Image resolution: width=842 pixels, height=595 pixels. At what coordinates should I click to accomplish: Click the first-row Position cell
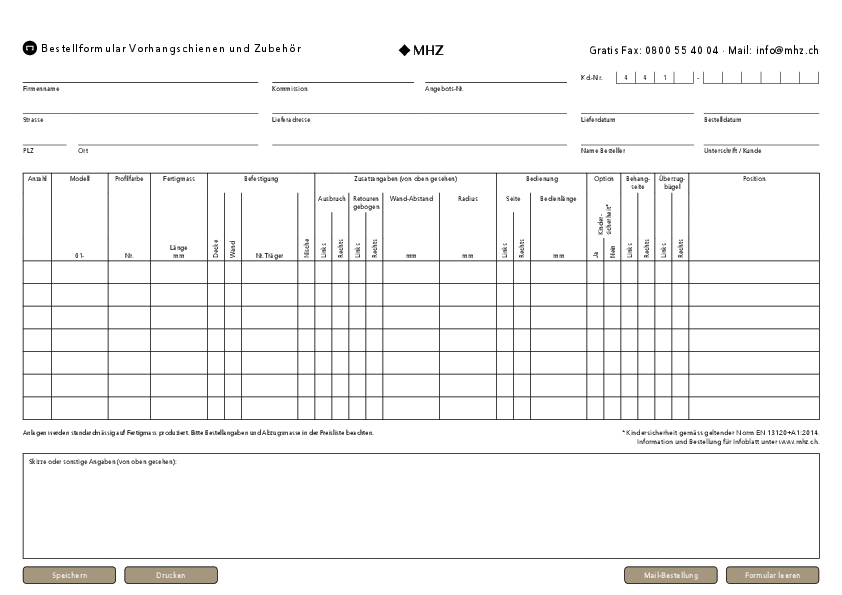point(753,272)
